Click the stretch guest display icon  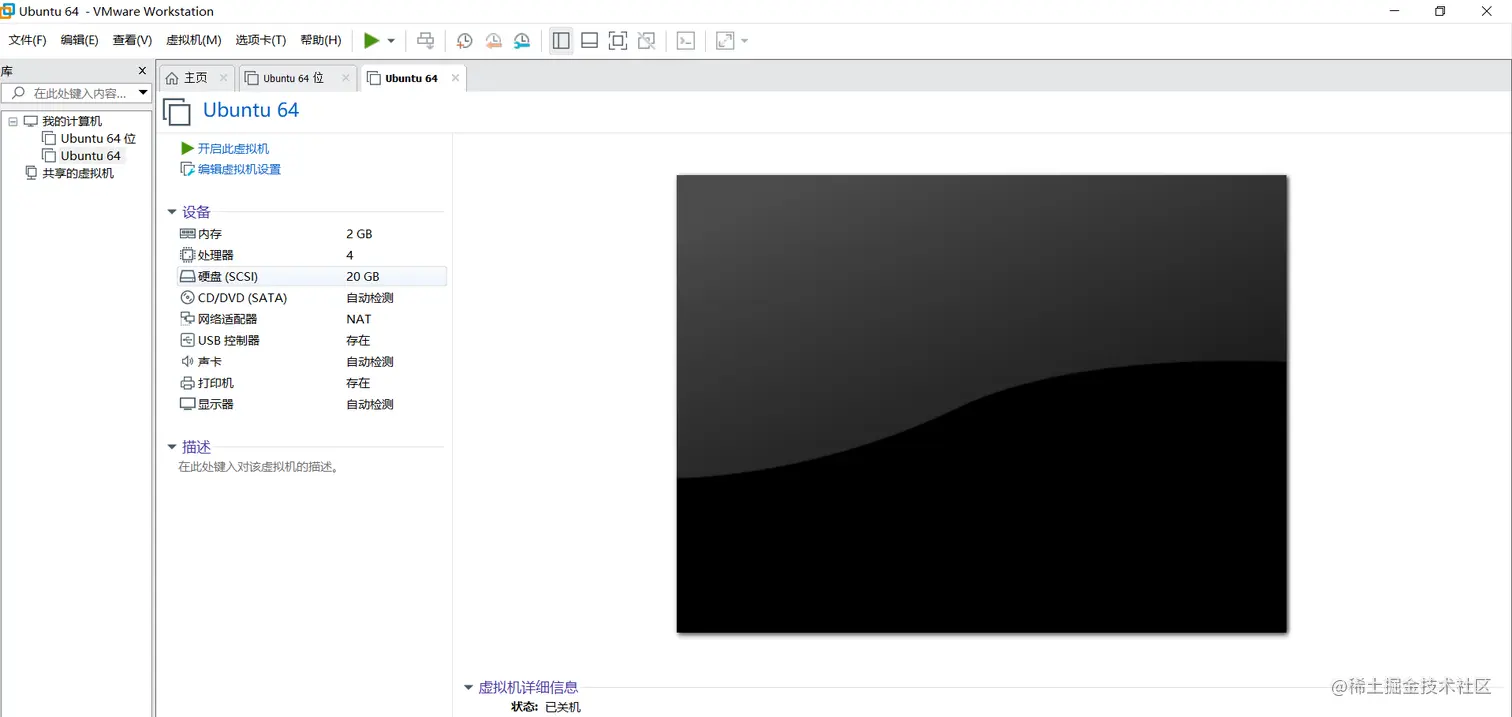tap(725, 40)
